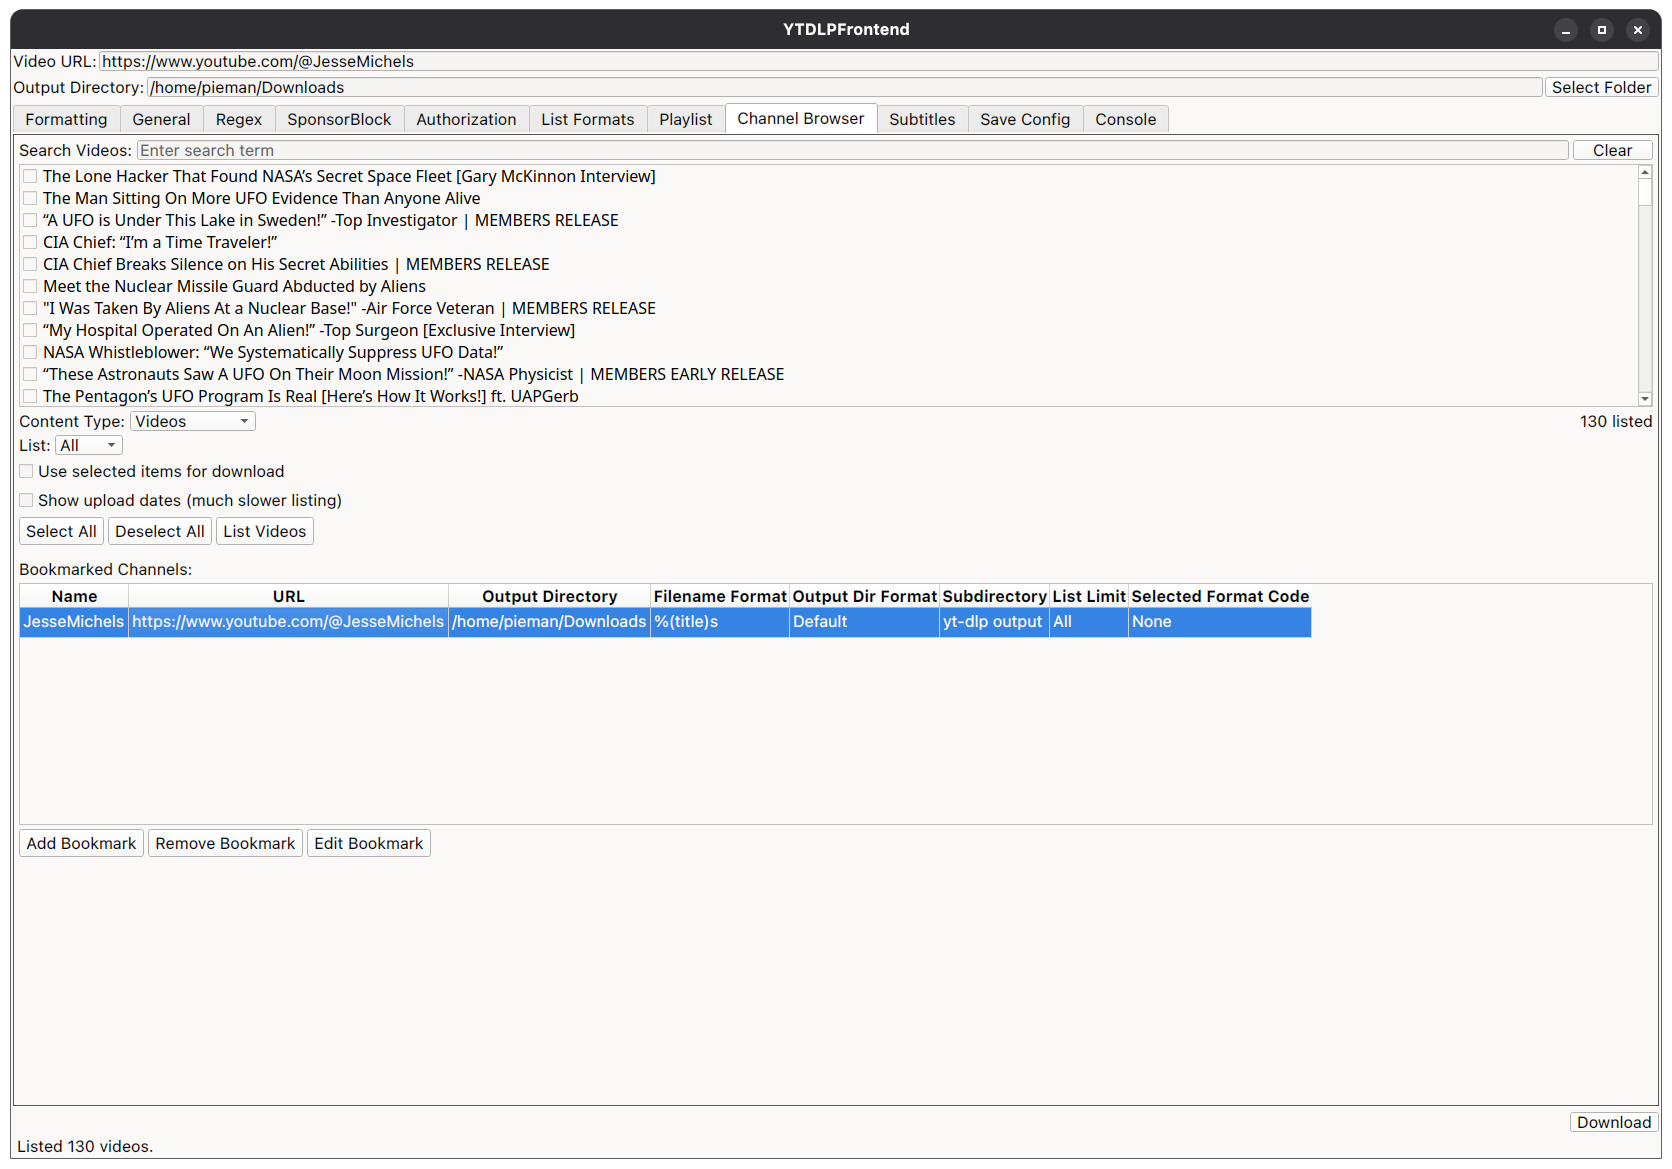
Task: Select the Channel Browser tab
Action: 801,118
